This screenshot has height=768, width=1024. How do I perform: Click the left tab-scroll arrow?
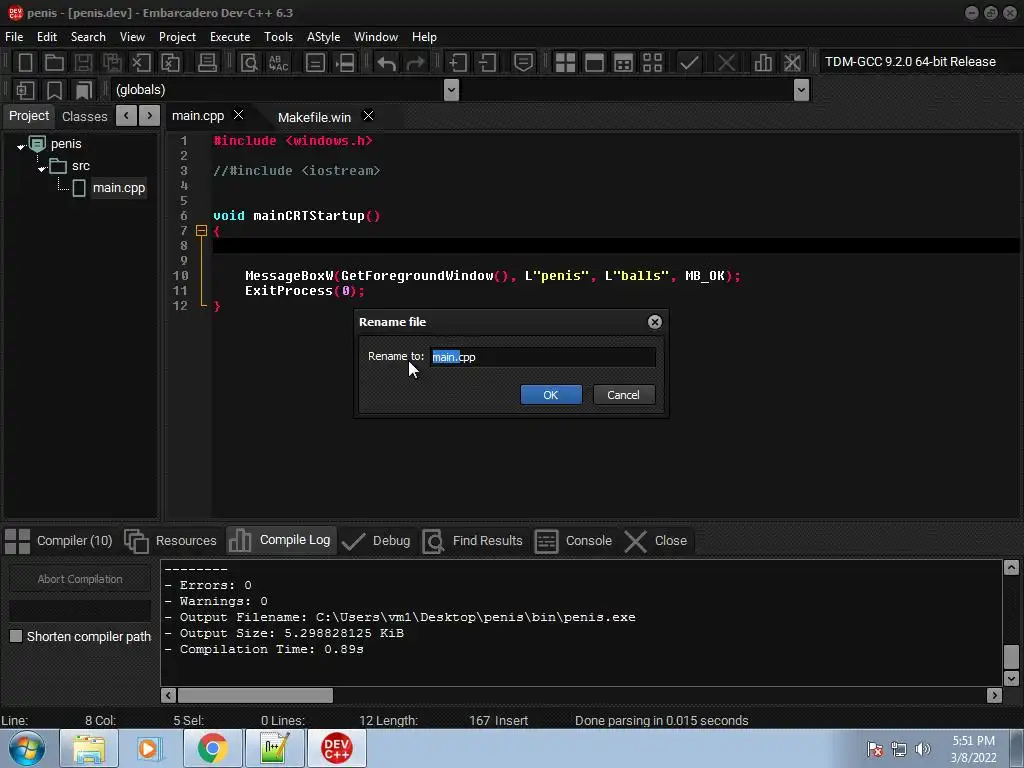126,116
